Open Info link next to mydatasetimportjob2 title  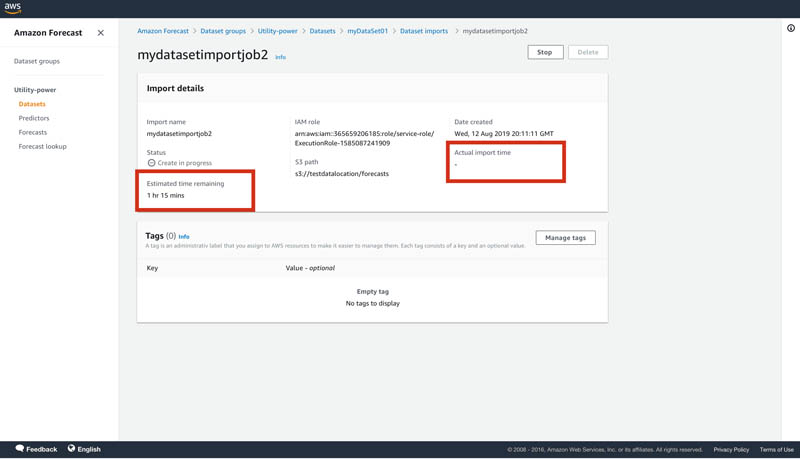tap(281, 57)
